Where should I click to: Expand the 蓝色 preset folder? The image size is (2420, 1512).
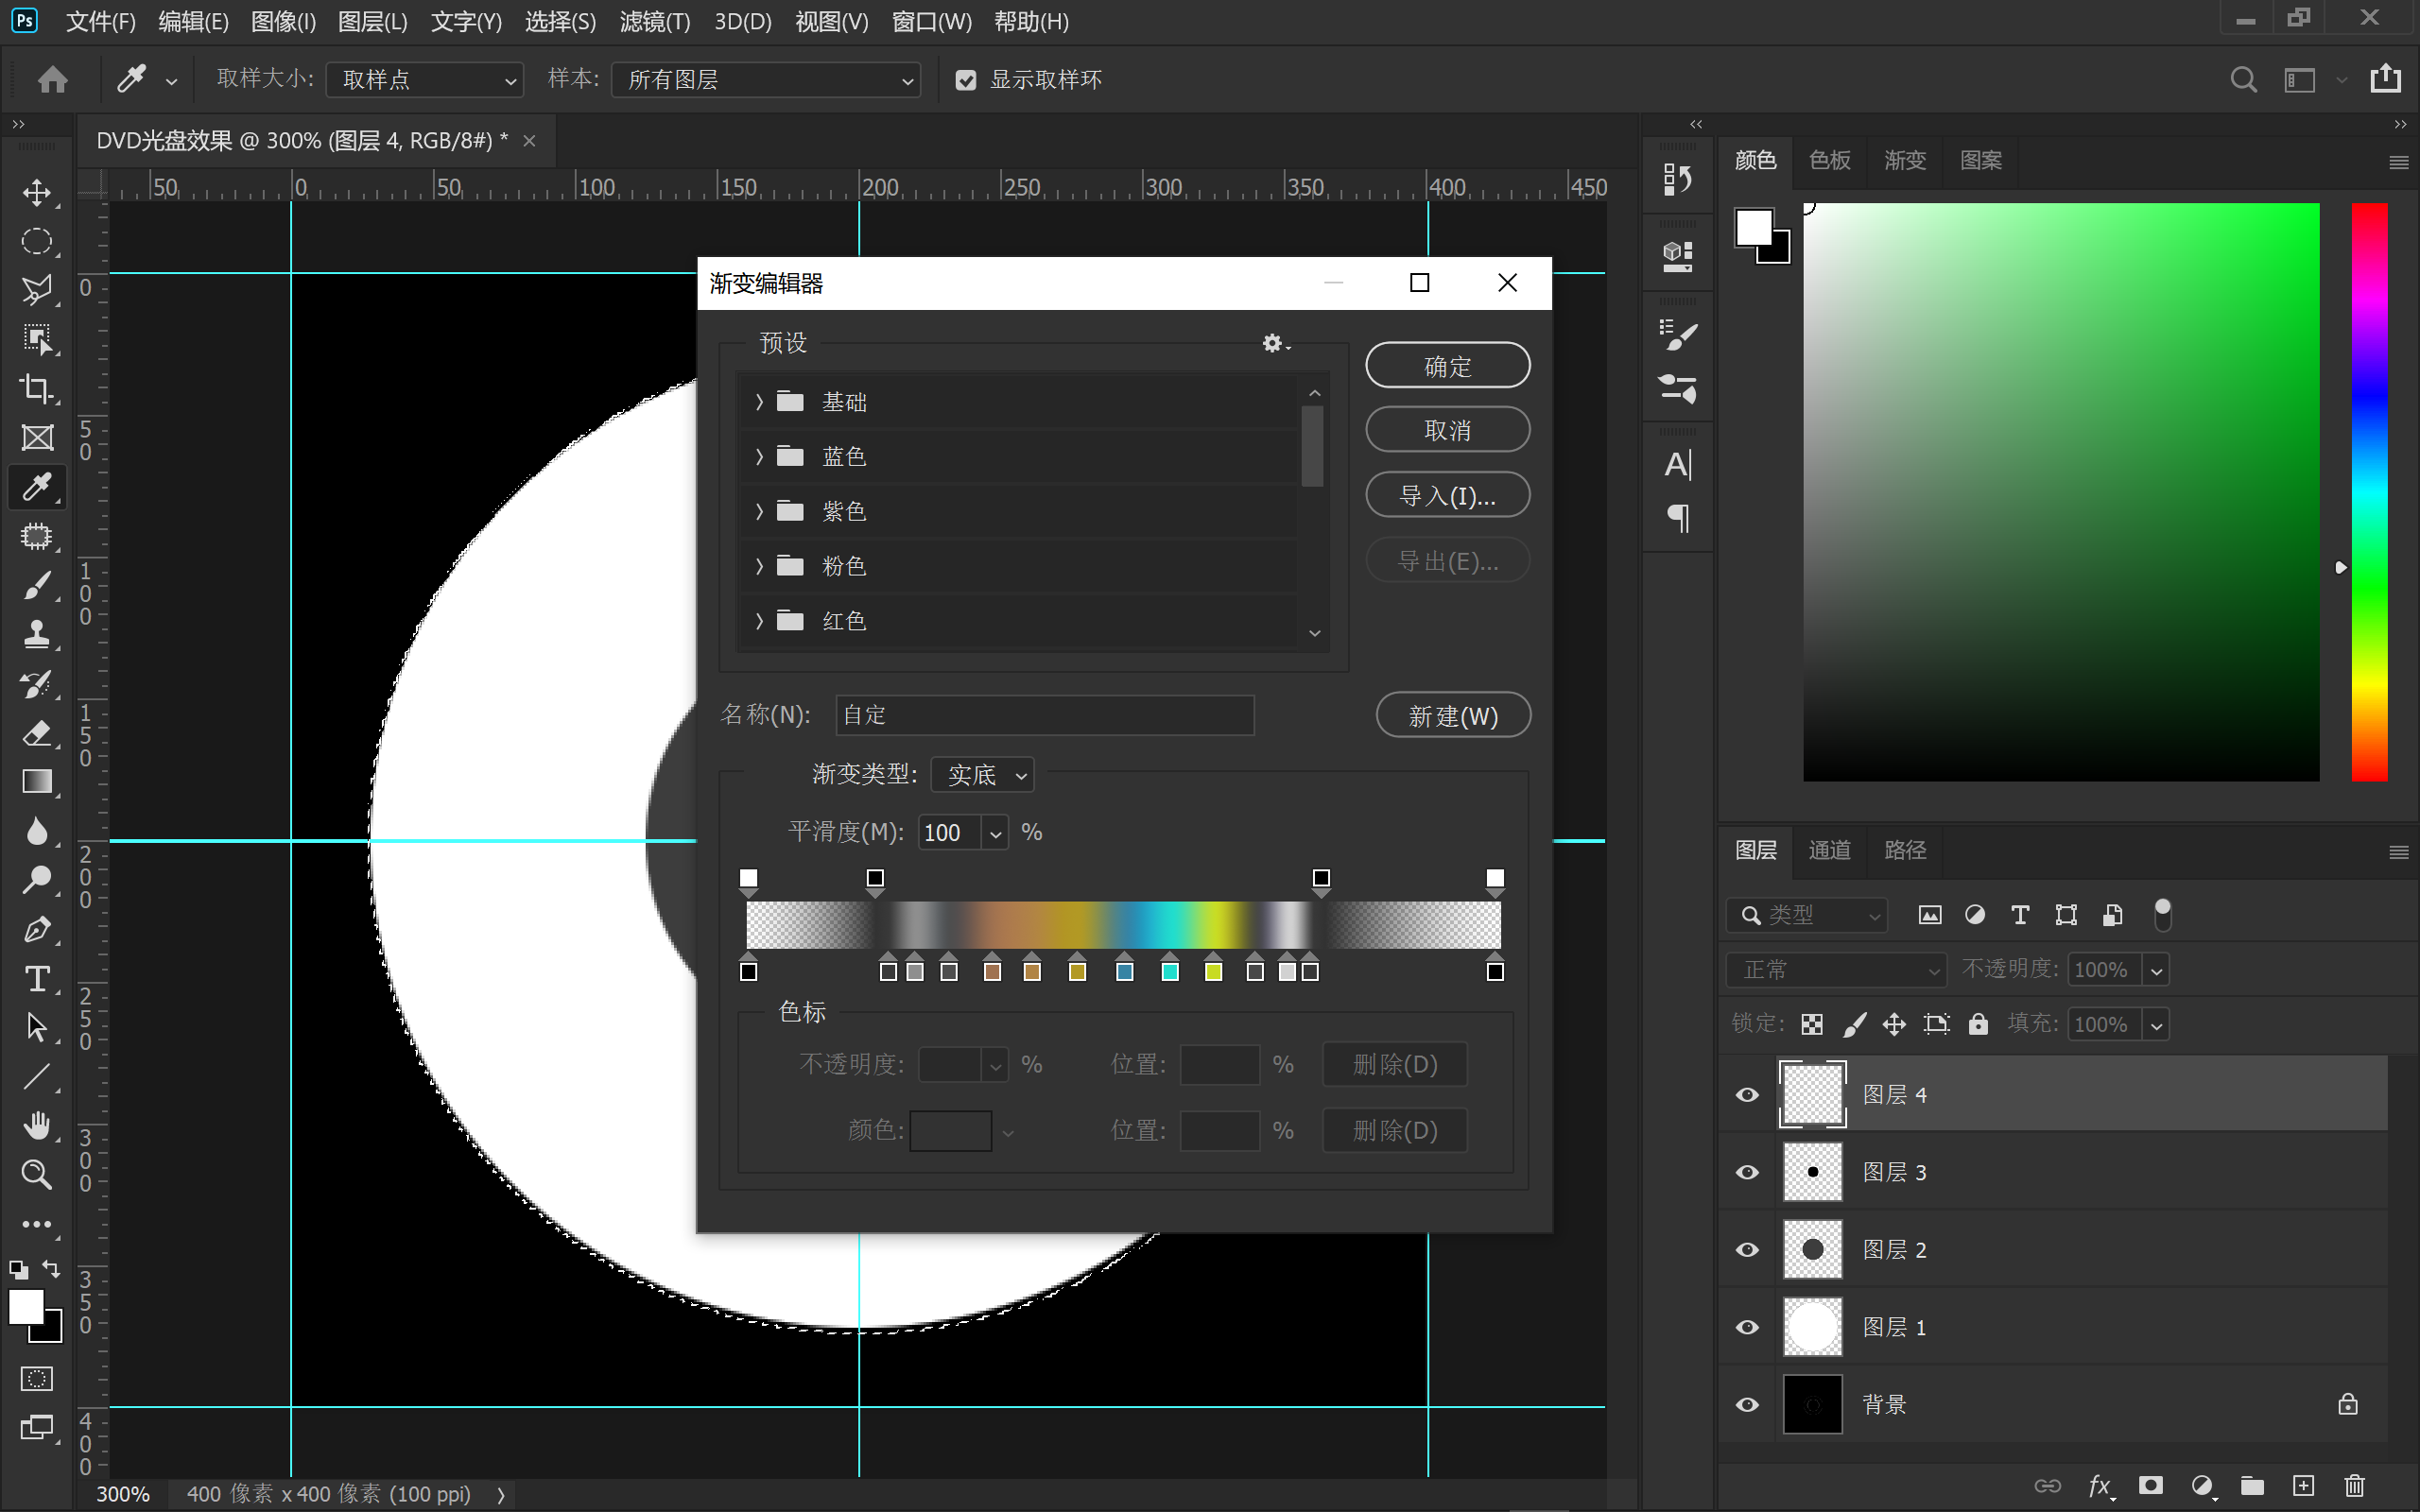(759, 457)
